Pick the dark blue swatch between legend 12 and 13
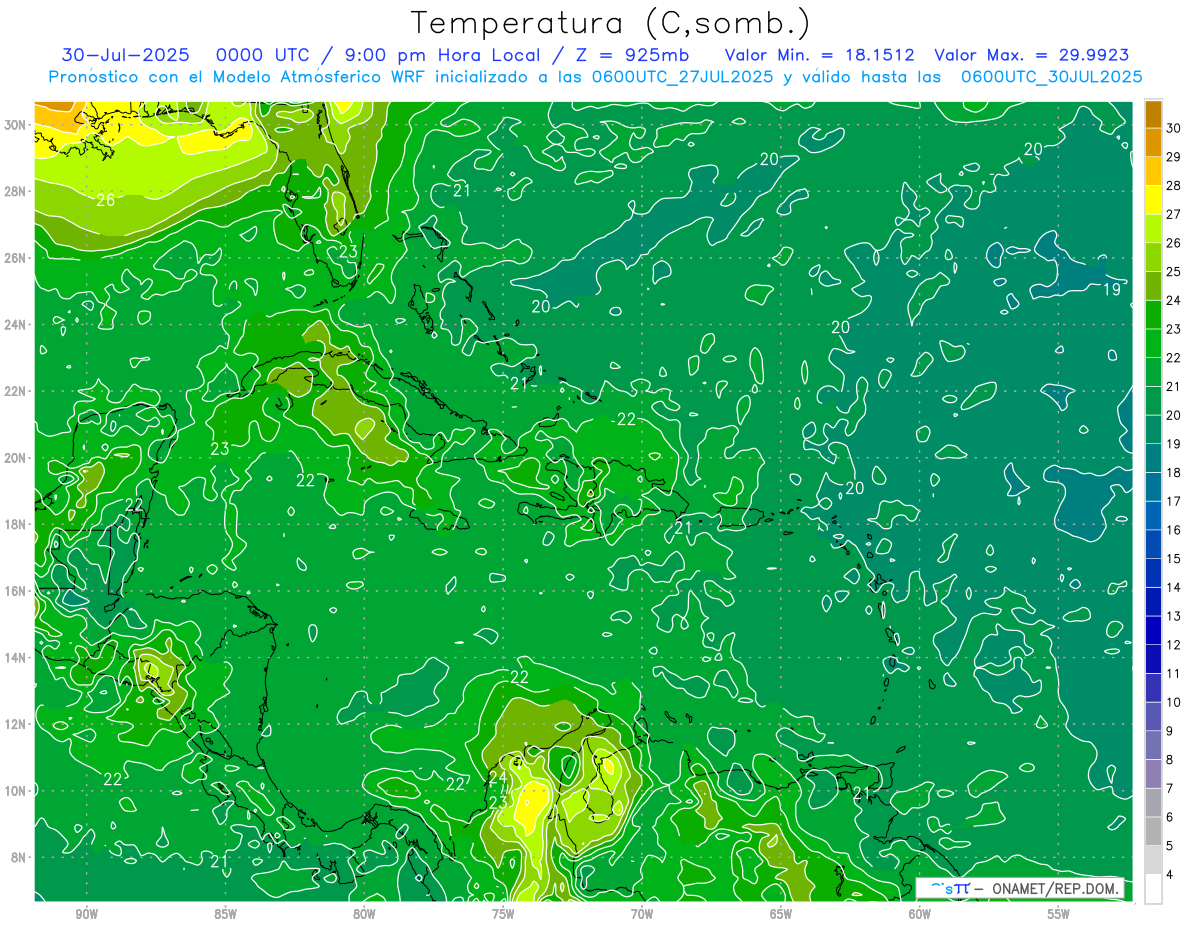Image resolution: width=1200 pixels, height=927 pixels. (1153, 630)
